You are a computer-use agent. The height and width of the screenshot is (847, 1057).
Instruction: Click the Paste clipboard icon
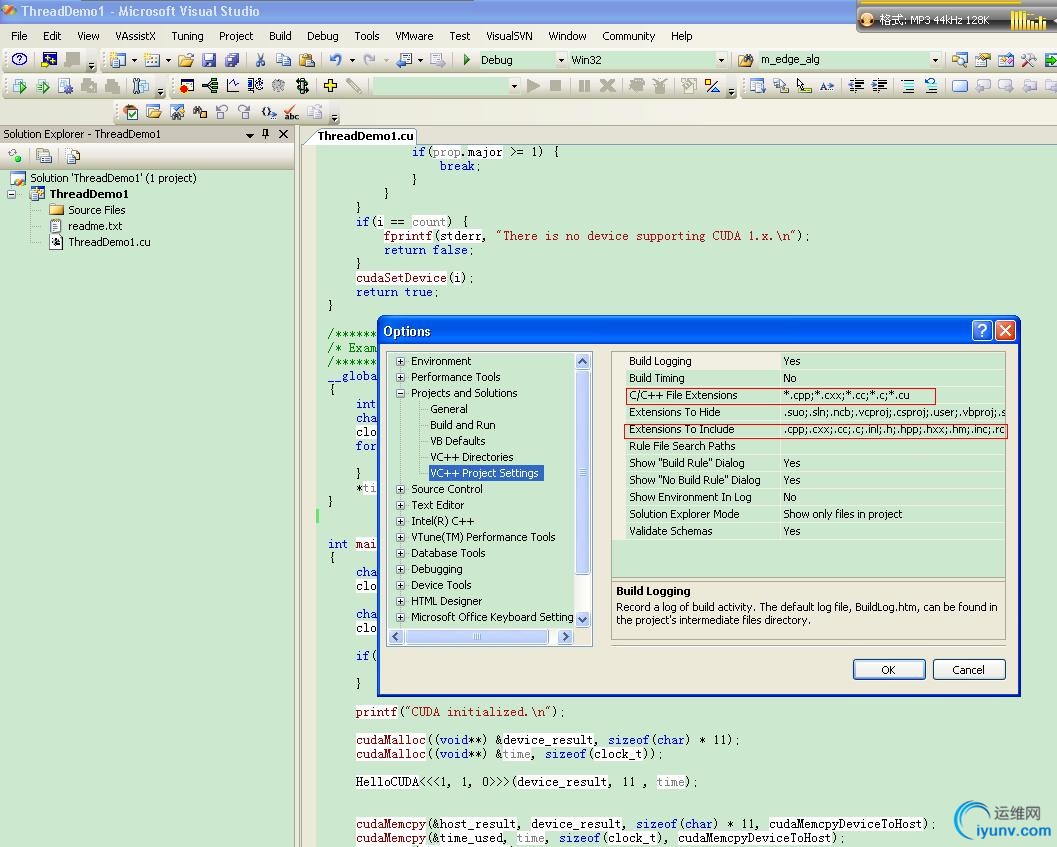point(307,60)
